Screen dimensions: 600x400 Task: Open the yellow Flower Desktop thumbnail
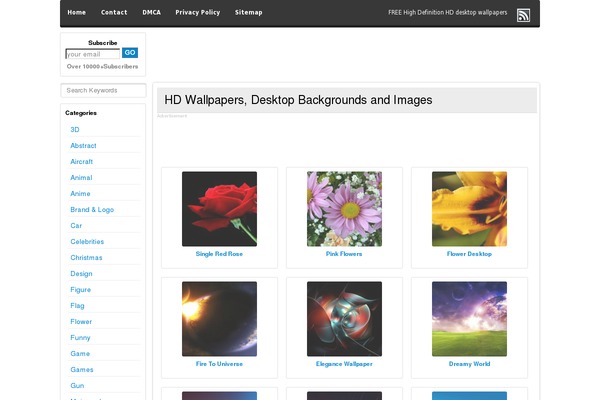[x=470, y=209]
